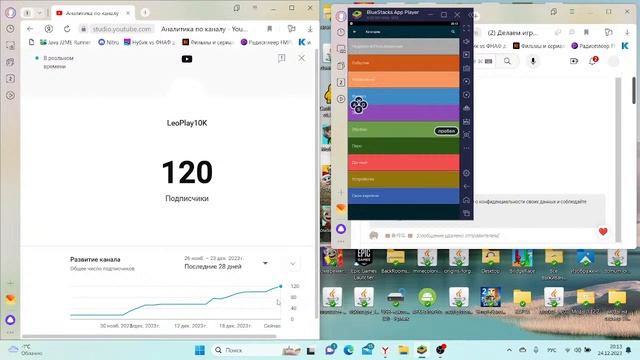Select the red category row in BlueStacks
Screen dimensions: 640x360
click(x=403, y=162)
